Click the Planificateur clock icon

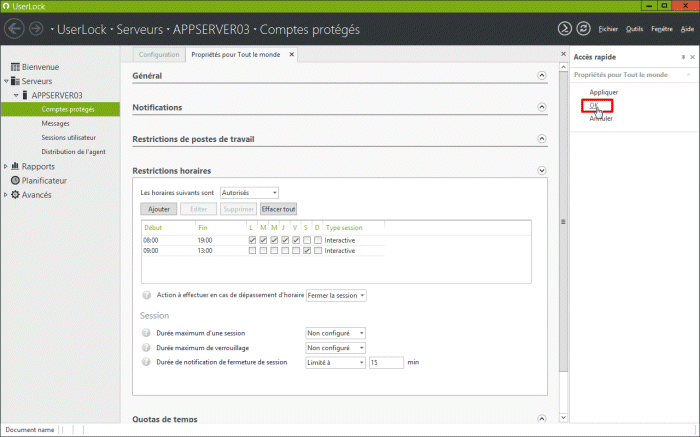[15, 180]
